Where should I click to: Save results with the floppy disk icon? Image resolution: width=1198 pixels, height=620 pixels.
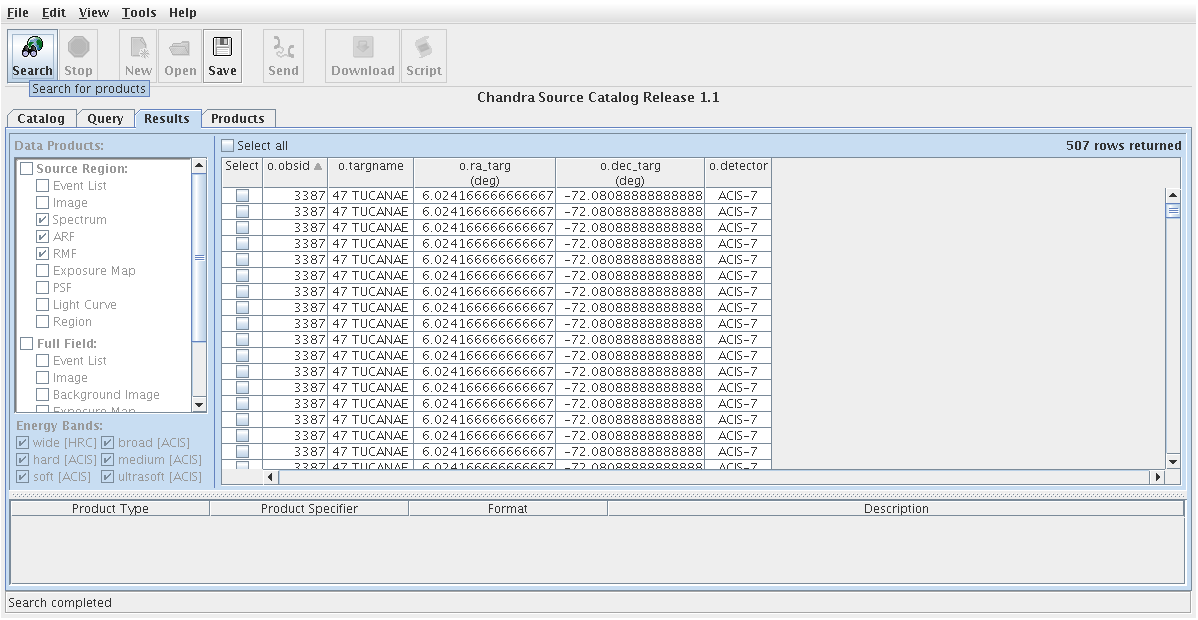point(222,48)
